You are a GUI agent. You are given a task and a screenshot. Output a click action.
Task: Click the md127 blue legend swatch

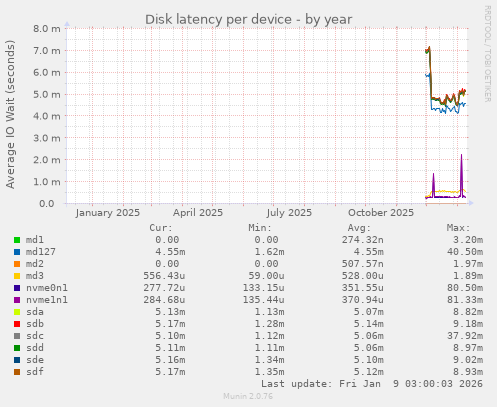pyautogui.click(x=17, y=252)
